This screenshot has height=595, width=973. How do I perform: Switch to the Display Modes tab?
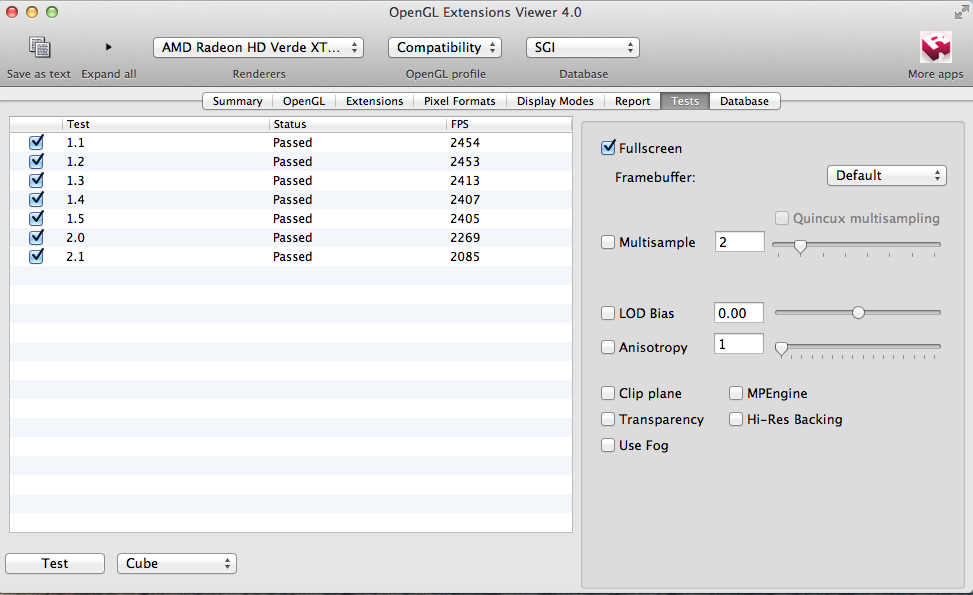pyautogui.click(x=555, y=101)
